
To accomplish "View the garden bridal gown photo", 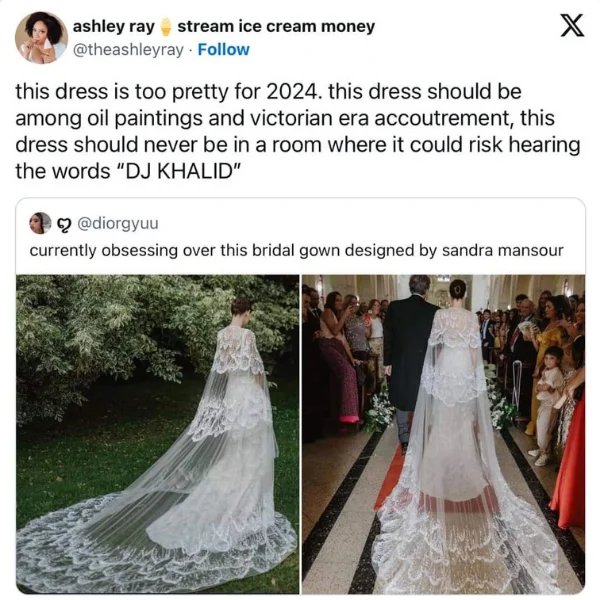I will (x=157, y=434).
